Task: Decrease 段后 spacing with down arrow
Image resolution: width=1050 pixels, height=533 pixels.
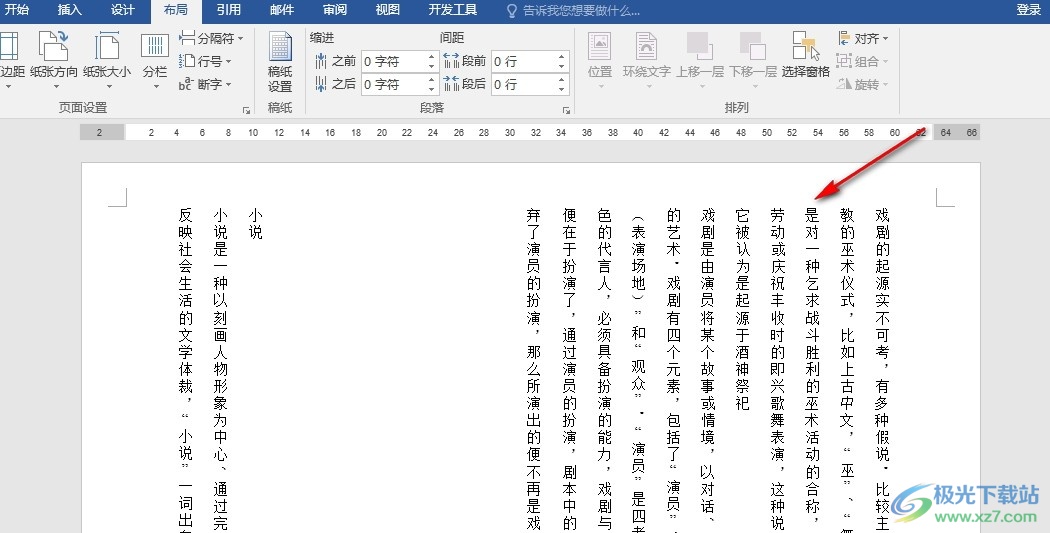Action: pyautogui.click(x=562, y=89)
